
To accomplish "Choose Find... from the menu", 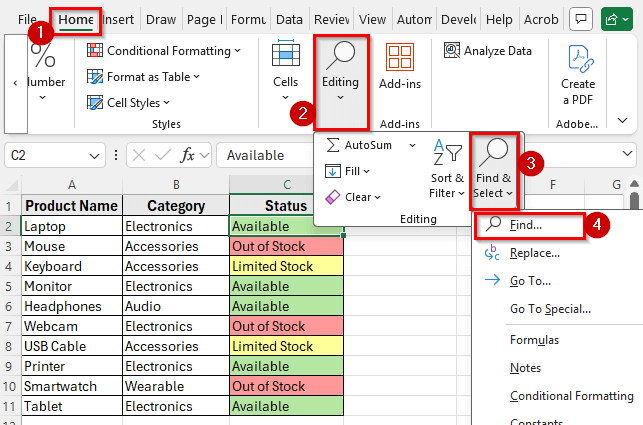I will point(529,225).
